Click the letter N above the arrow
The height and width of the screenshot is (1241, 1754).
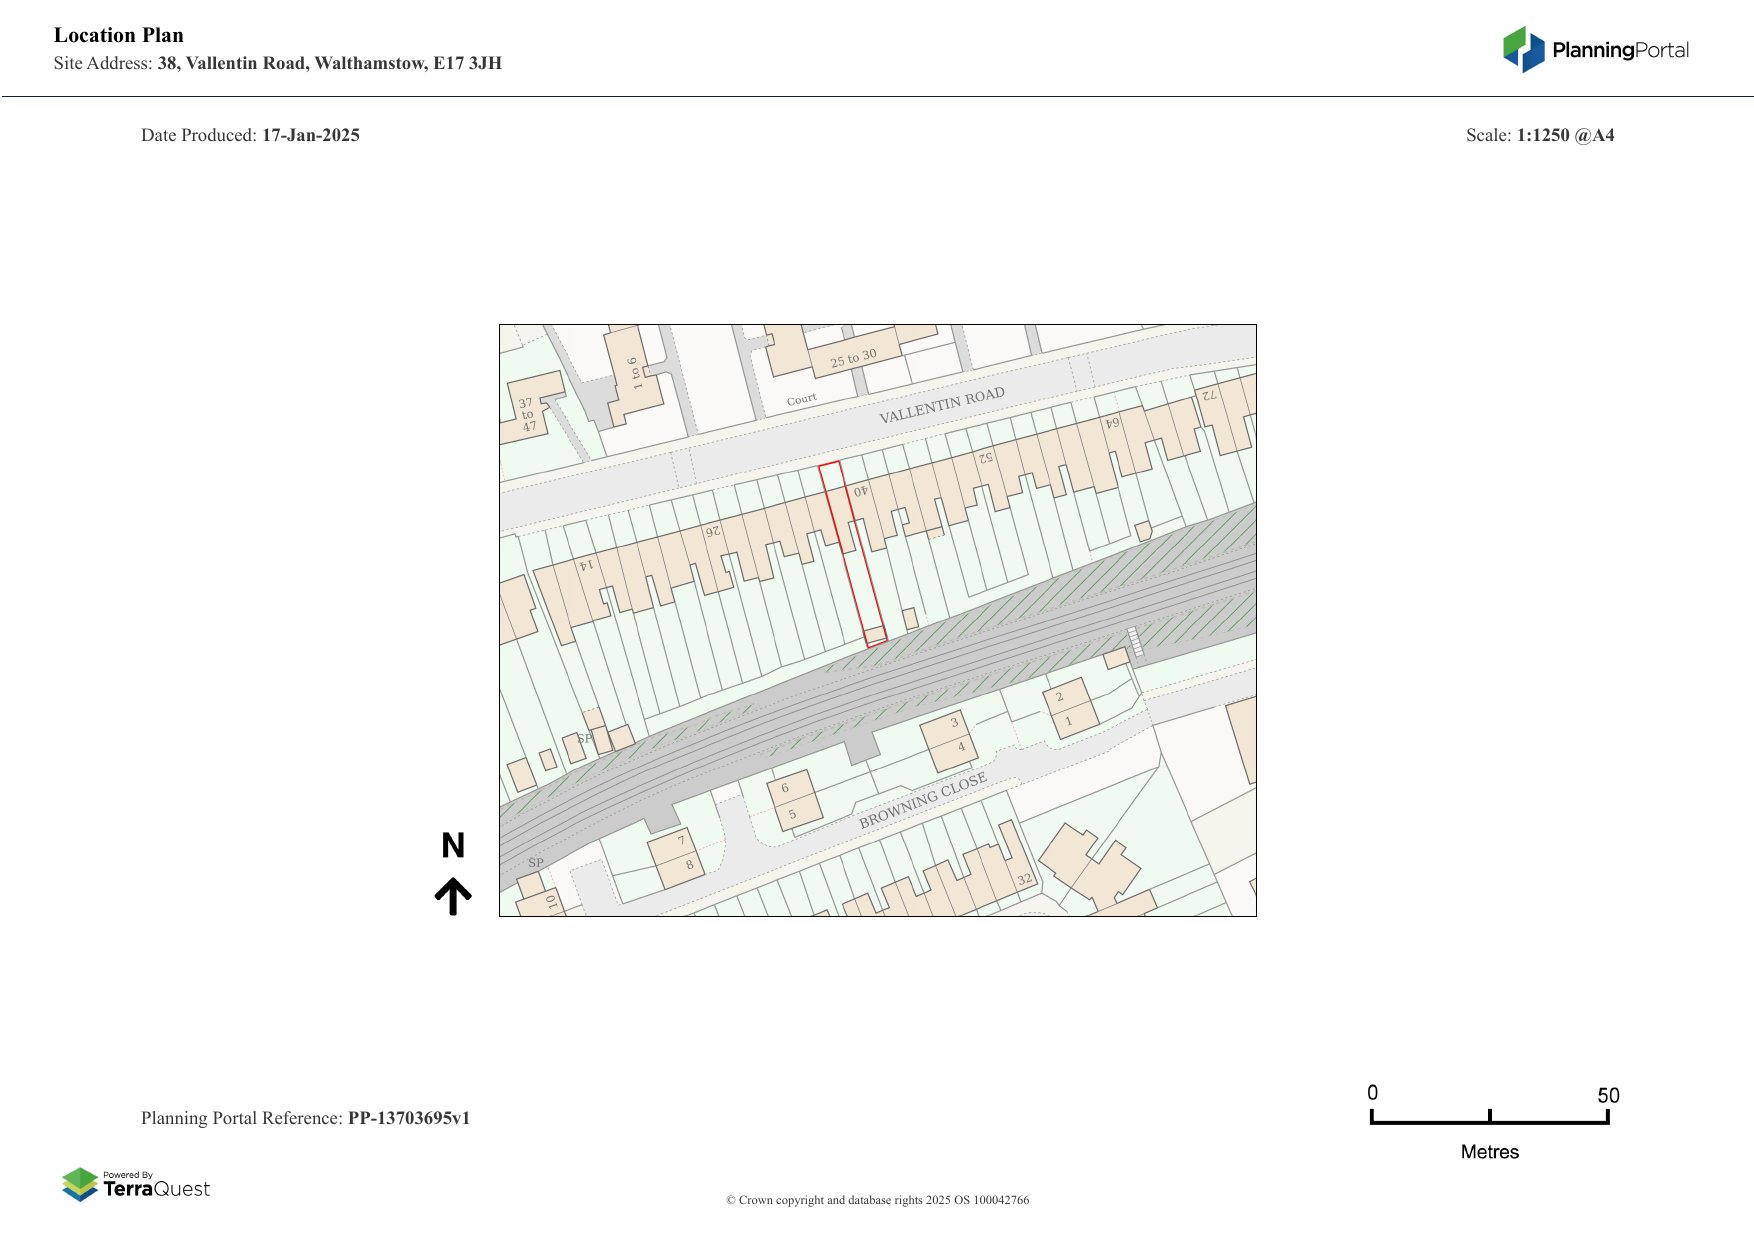453,846
